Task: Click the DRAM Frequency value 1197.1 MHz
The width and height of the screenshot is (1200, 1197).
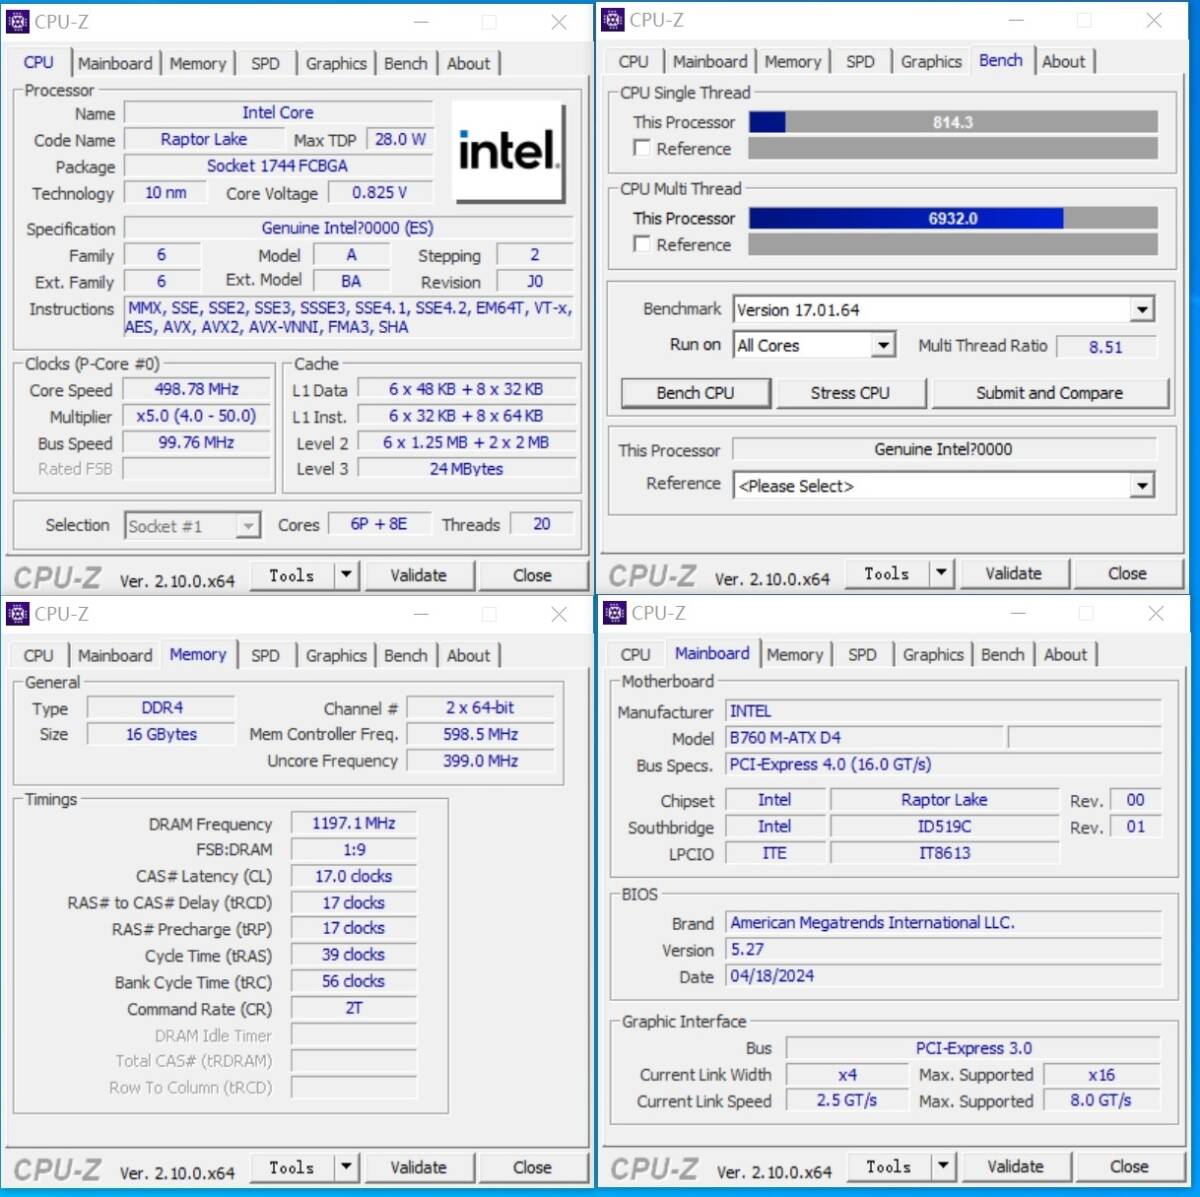Action: pyautogui.click(x=354, y=823)
